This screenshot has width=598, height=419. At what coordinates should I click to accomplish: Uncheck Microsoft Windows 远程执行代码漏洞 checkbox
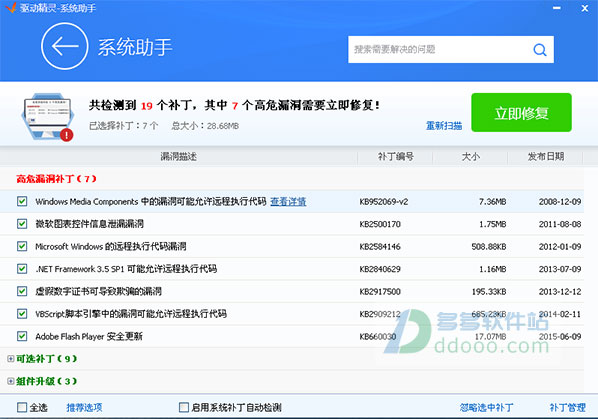click(22, 246)
